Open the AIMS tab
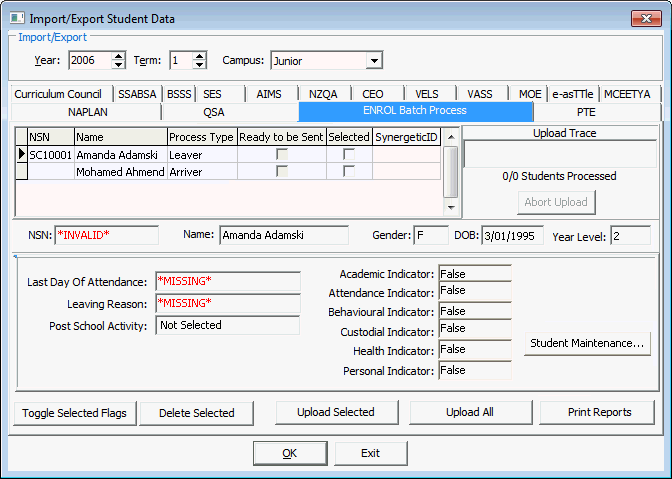 [x=271, y=94]
